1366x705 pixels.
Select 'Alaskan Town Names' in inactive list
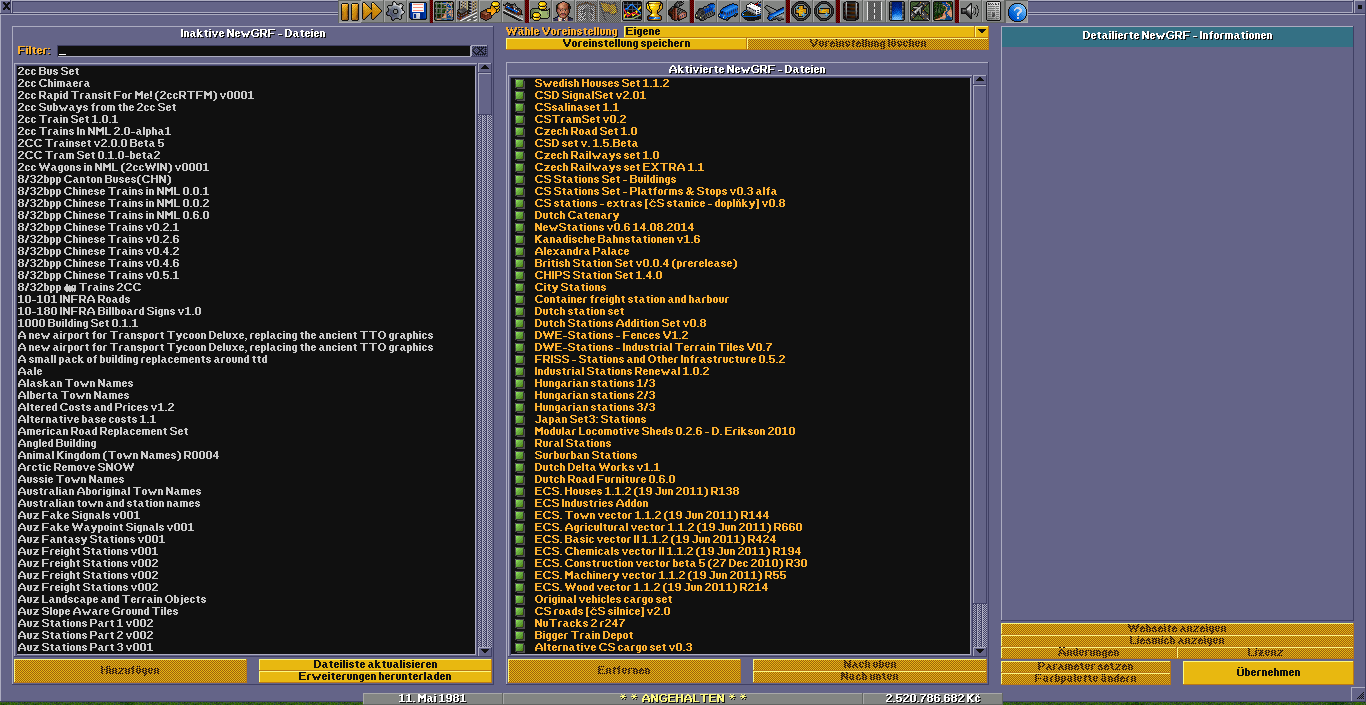coord(246,384)
